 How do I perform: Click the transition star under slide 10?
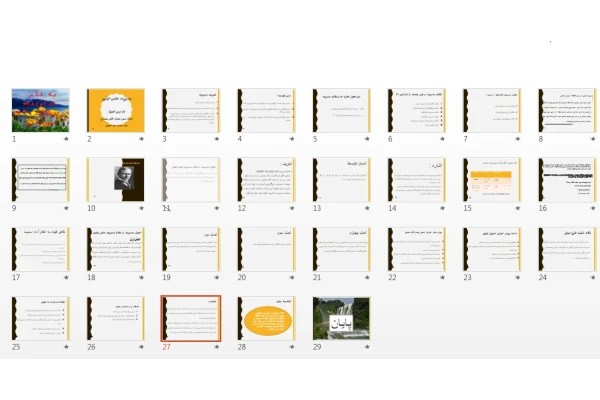pos(142,208)
